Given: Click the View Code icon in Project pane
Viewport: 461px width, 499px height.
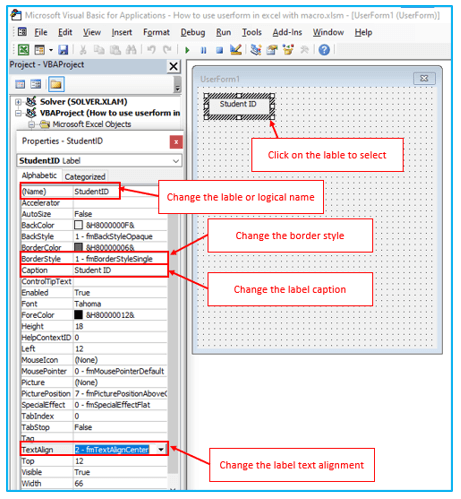Looking at the screenshot, I should point(20,84).
